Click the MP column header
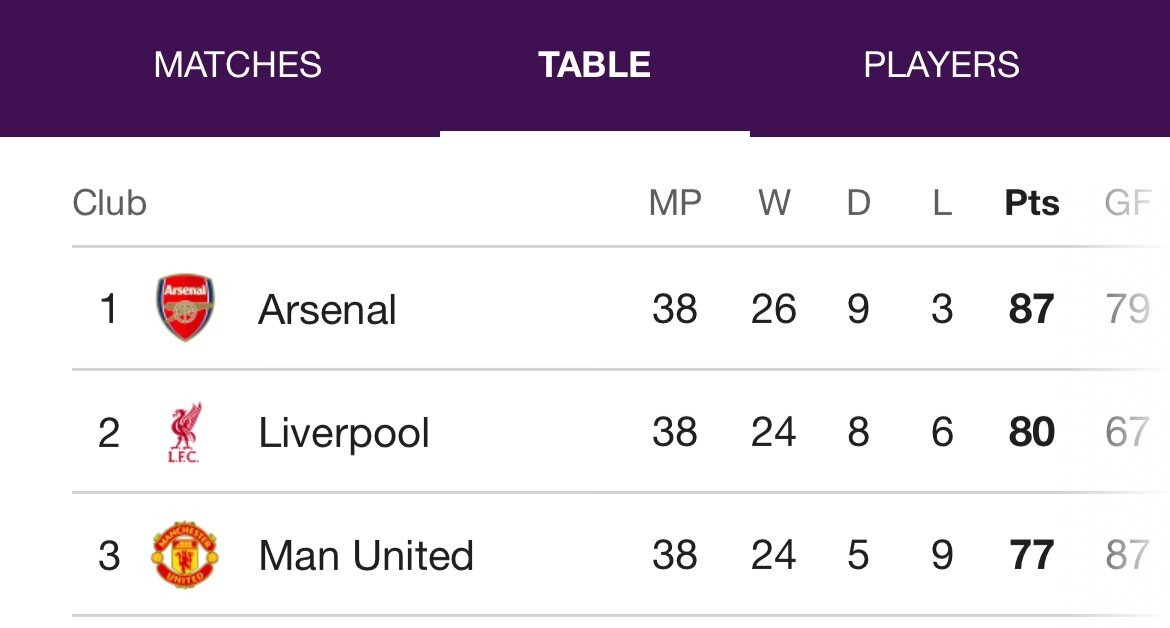The image size is (1170, 628). tap(675, 203)
